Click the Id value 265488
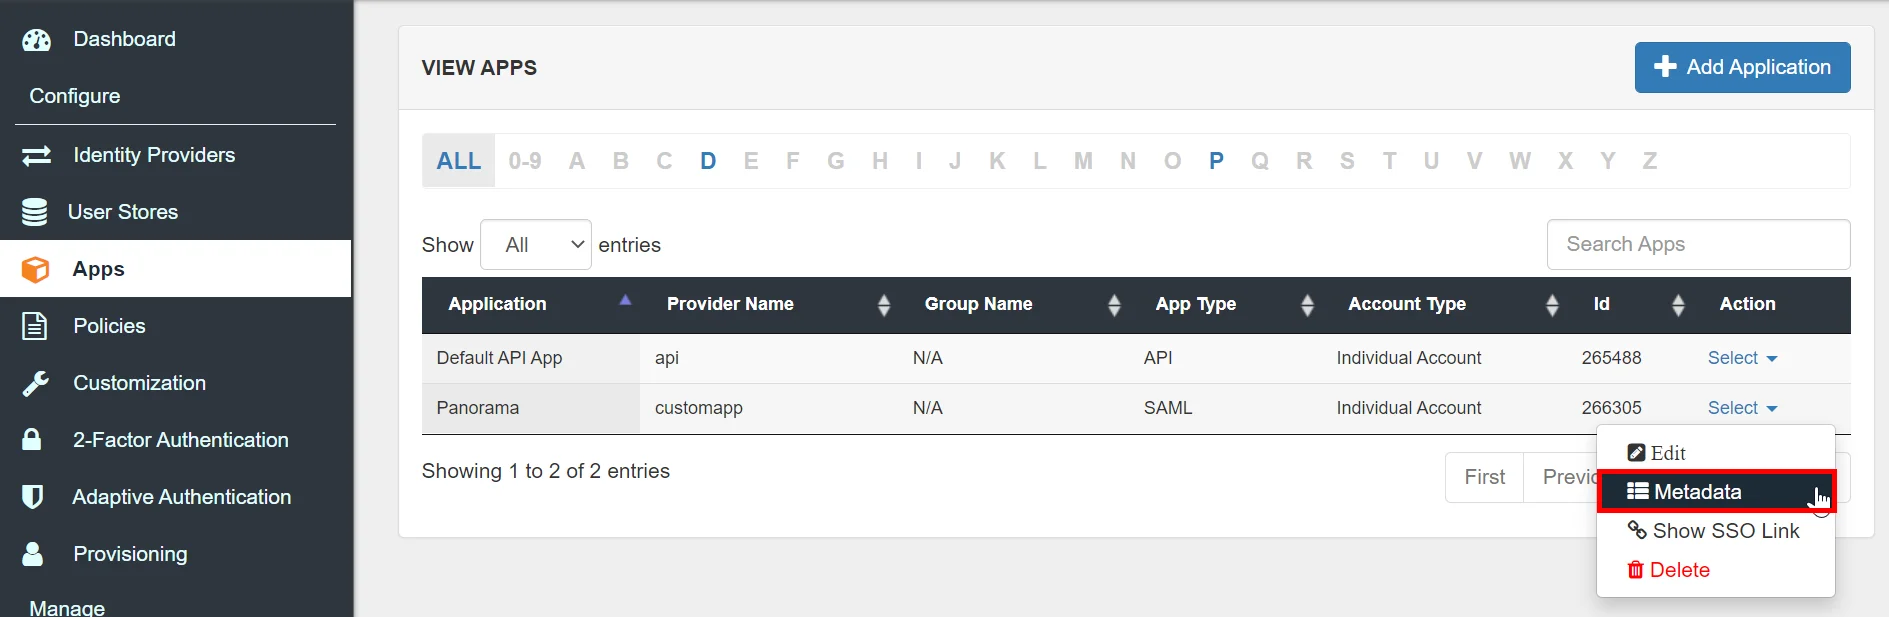The height and width of the screenshot is (617, 1889). point(1611,358)
